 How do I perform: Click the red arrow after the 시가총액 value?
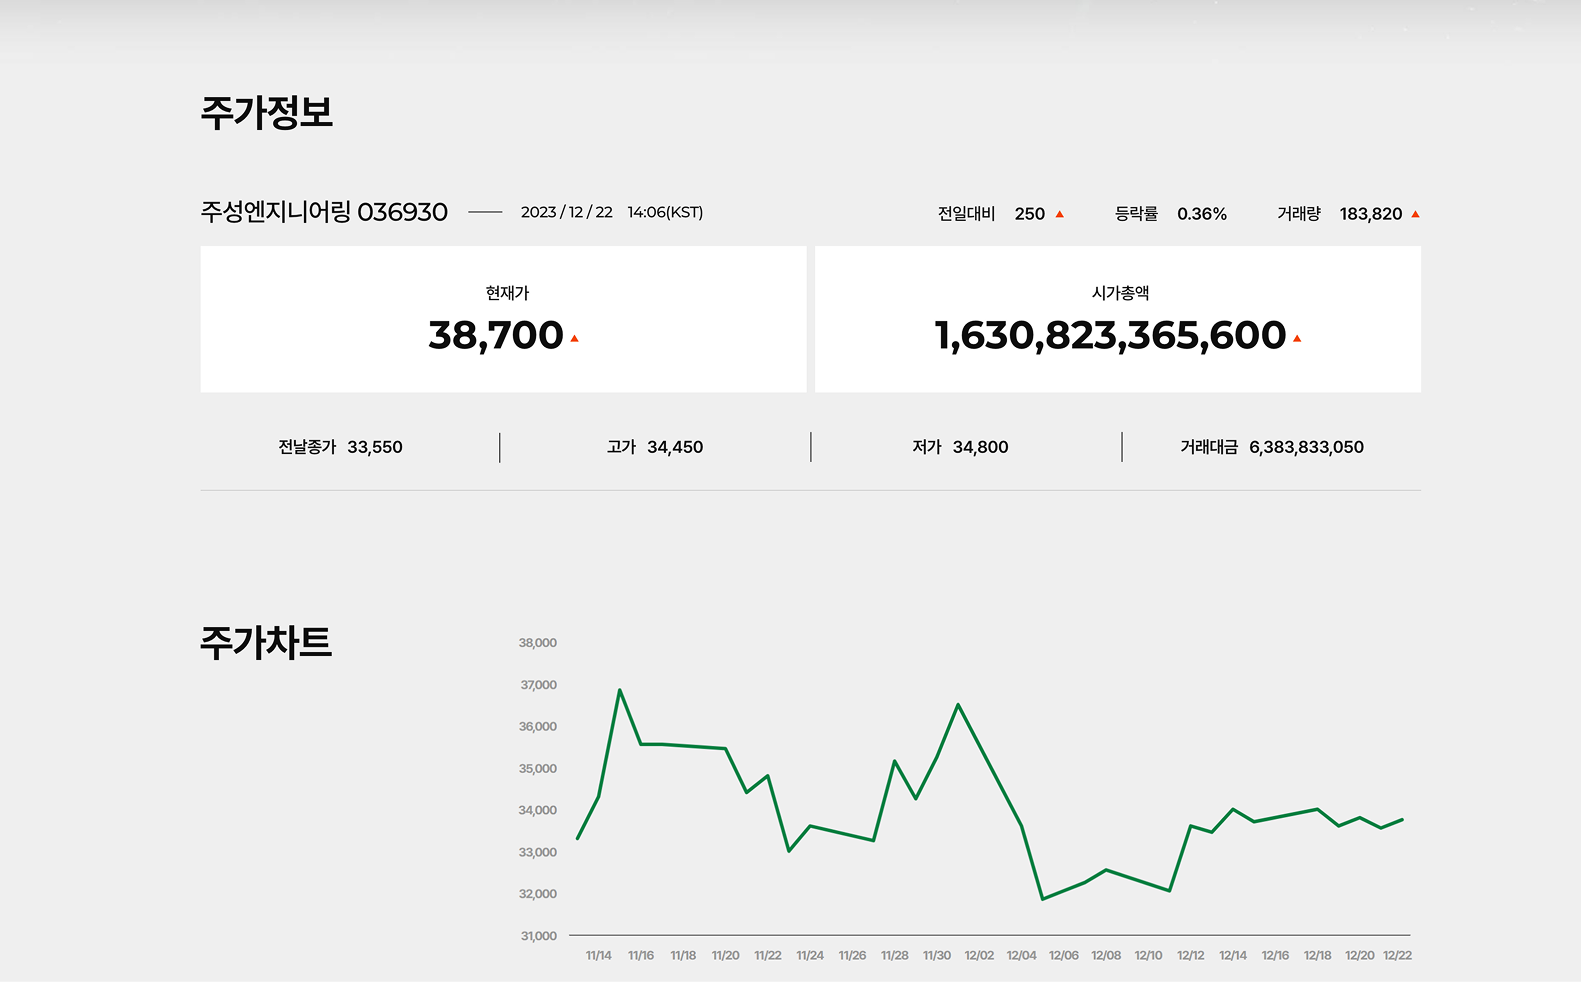[x=1297, y=339]
